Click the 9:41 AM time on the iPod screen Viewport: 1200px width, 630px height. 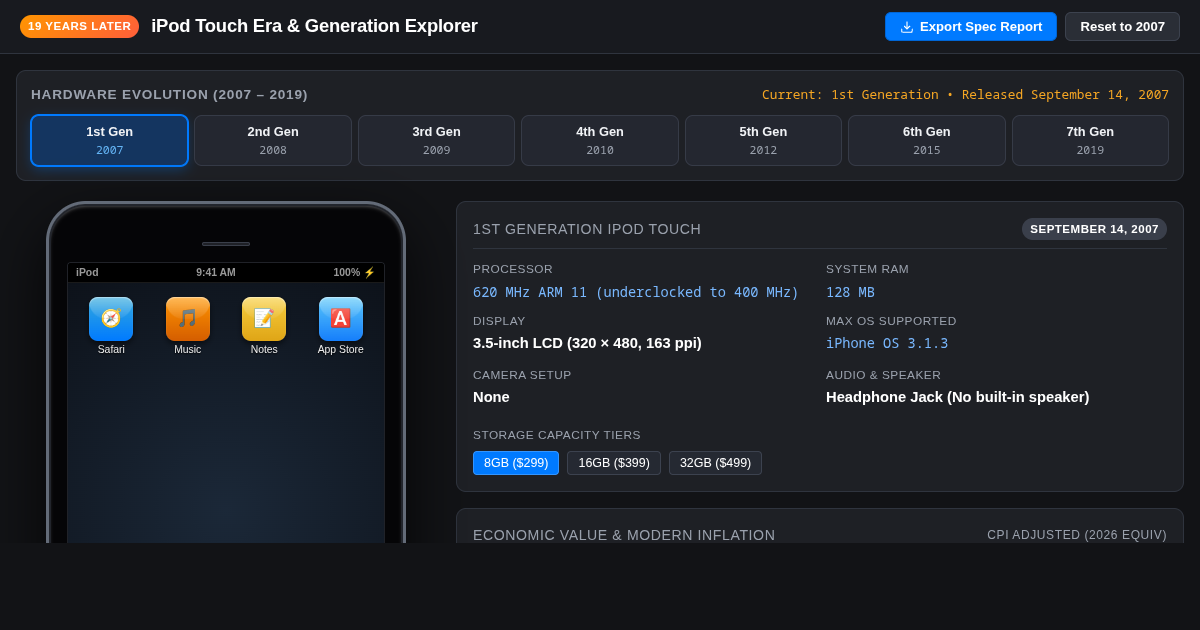216,272
